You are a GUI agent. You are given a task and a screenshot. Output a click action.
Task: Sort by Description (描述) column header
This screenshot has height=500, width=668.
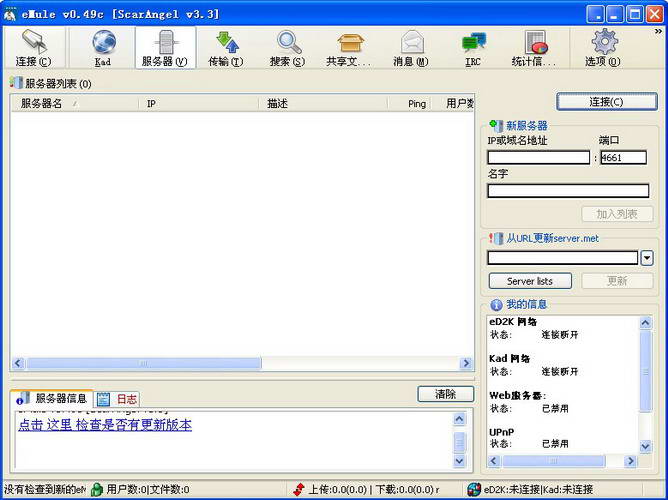coord(323,103)
